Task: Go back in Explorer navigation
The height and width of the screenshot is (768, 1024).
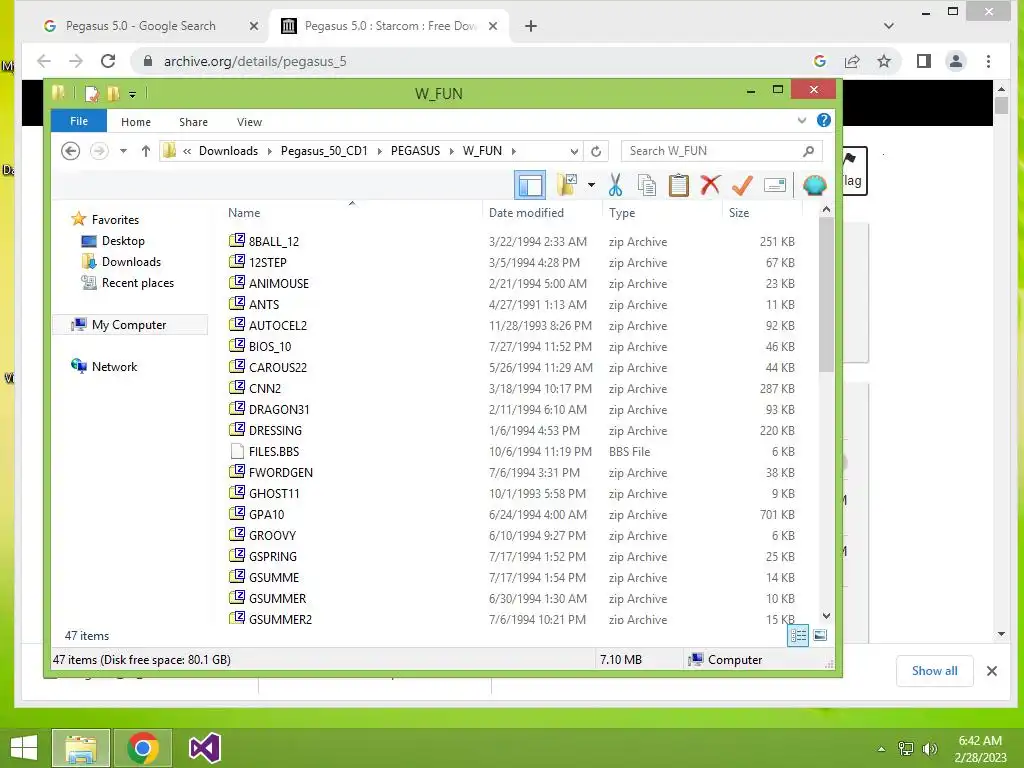Action: (x=71, y=151)
